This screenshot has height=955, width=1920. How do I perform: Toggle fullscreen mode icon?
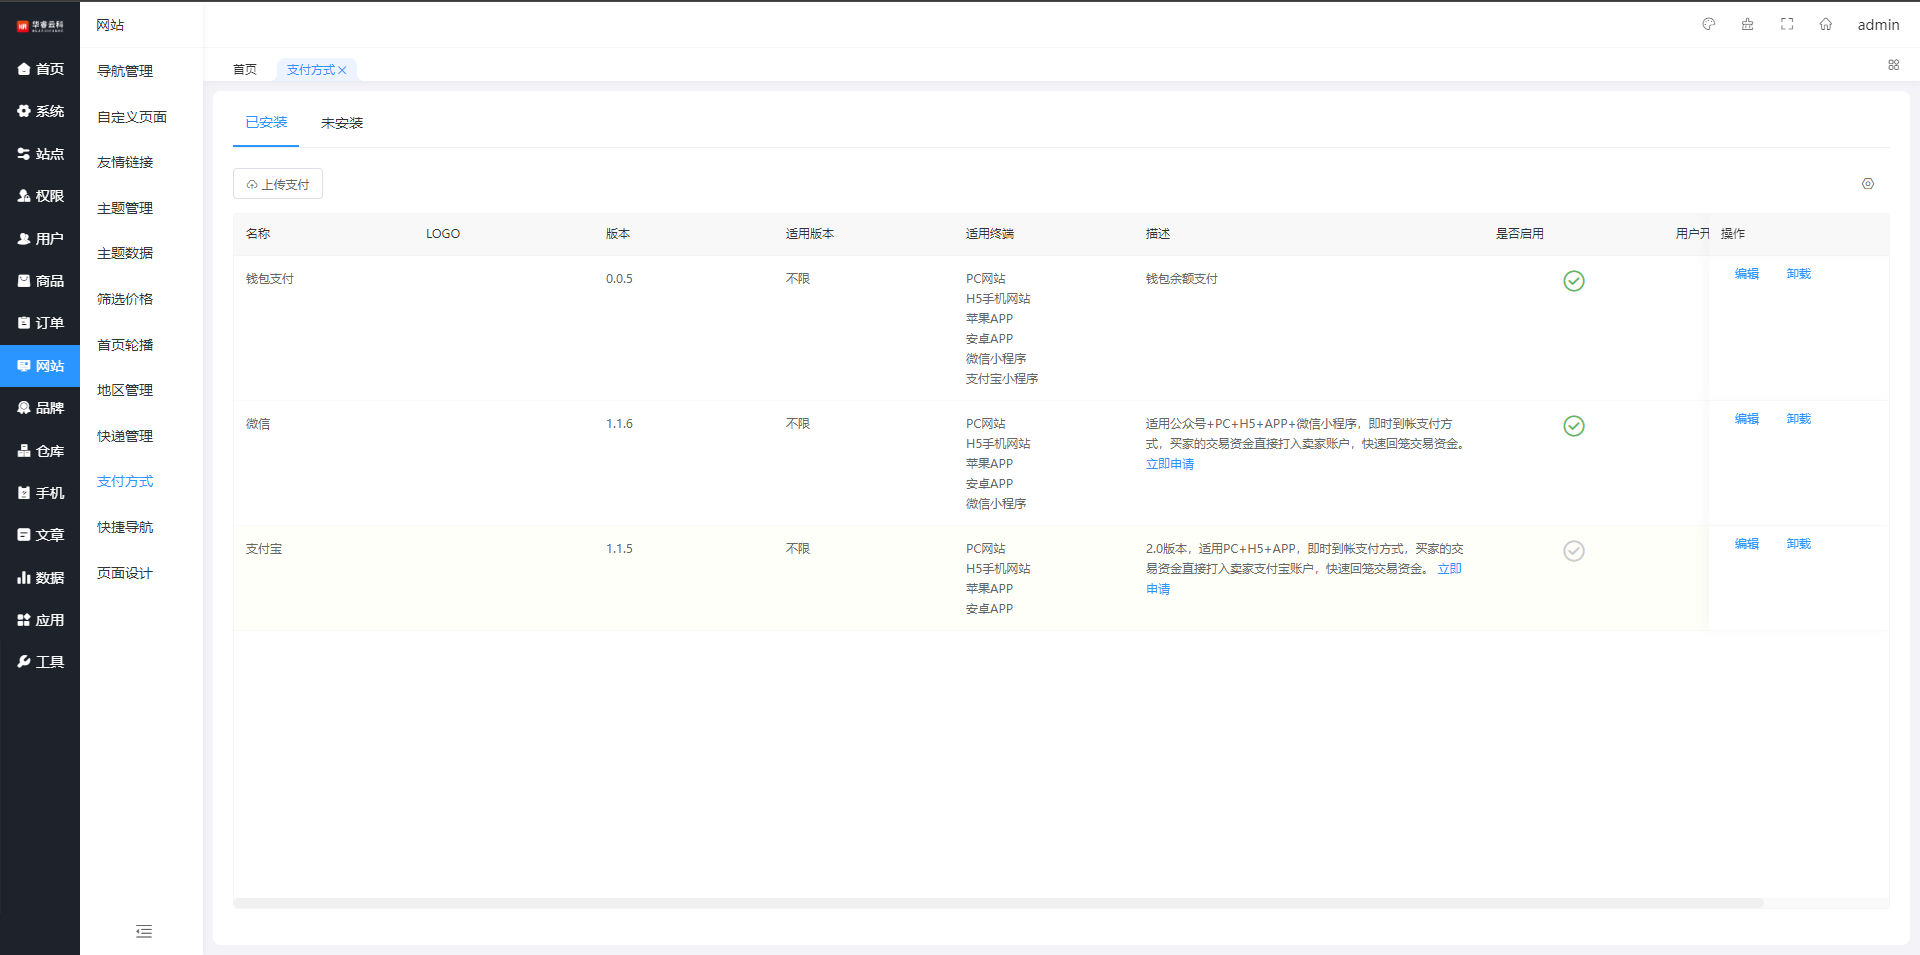[x=1787, y=24]
